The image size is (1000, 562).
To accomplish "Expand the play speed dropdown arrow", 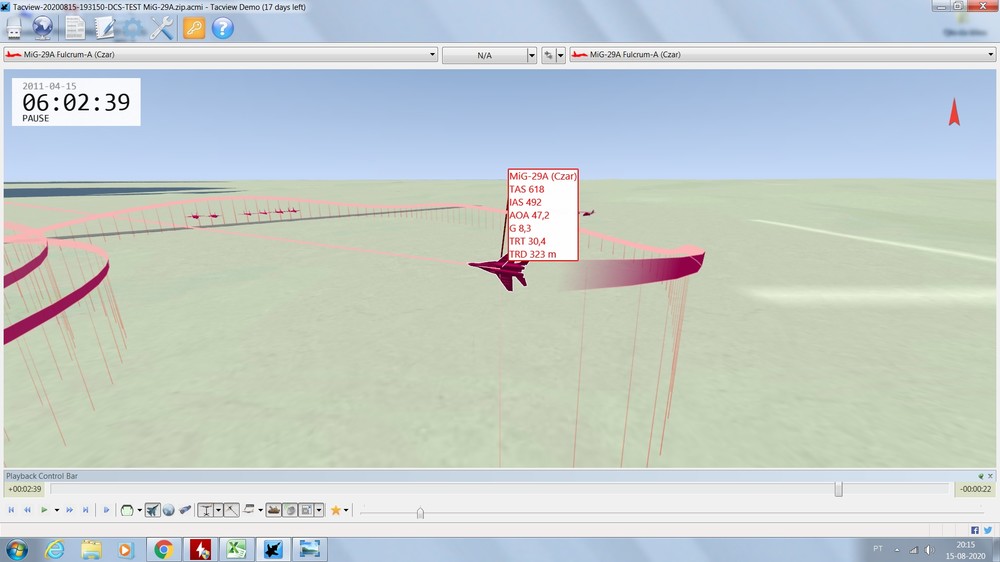I will (57, 510).
